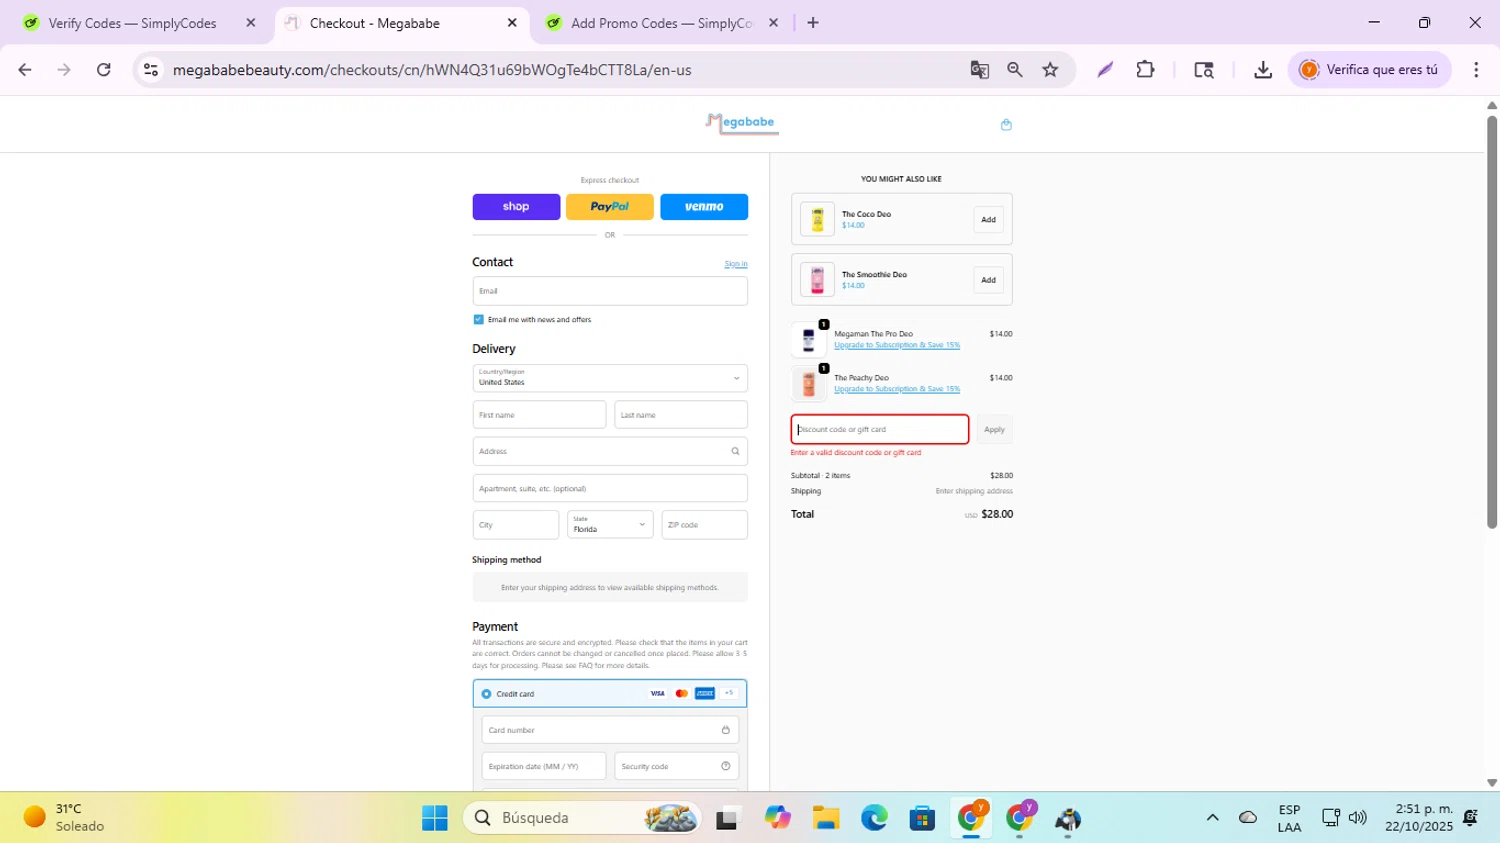Bookmark this page with the star icon
Screen dimensions: 1500x843
(x=1050, y=70)
